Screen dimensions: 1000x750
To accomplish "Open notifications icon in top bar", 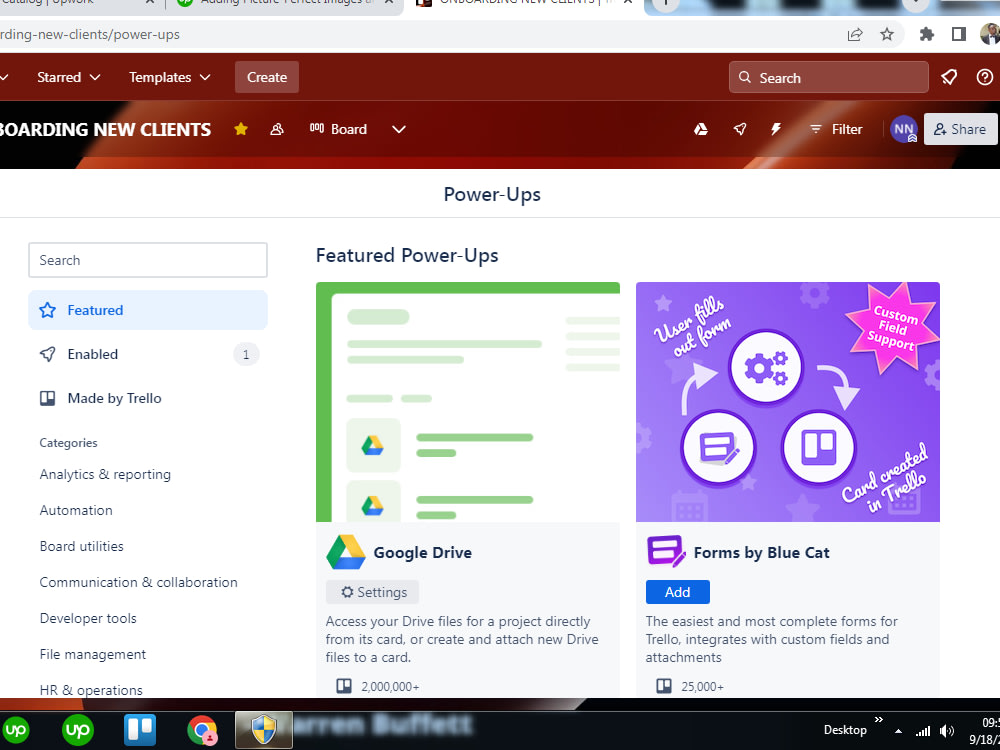I will tap(949, 77).
